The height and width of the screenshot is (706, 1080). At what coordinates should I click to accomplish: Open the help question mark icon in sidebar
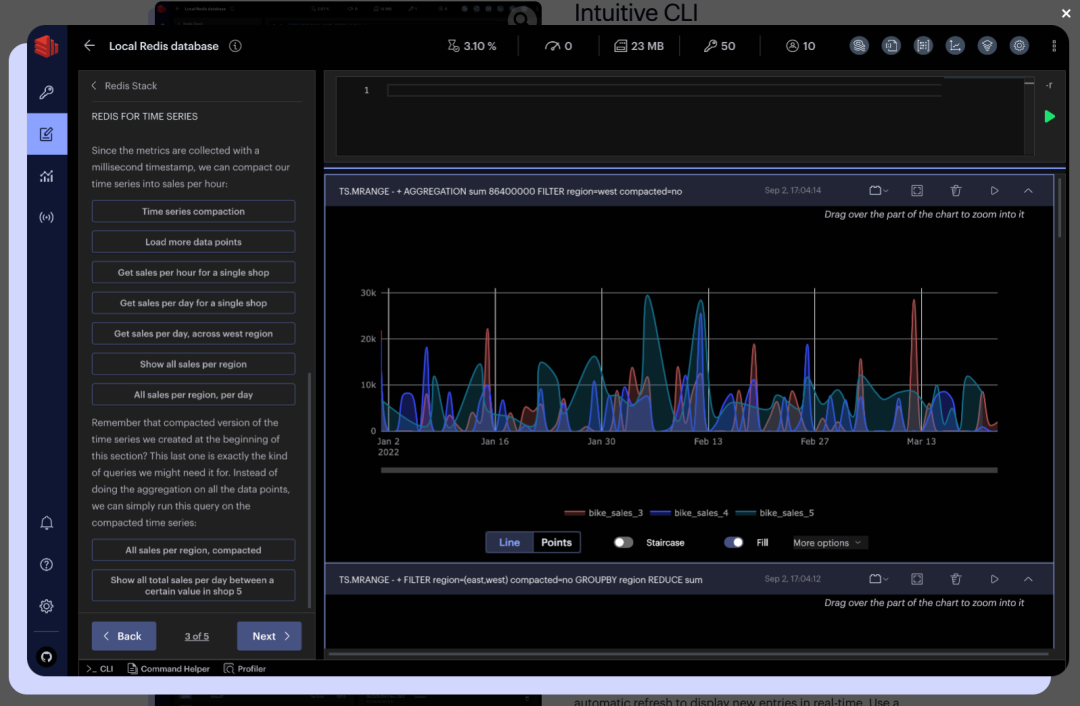(x=46, y=565)
